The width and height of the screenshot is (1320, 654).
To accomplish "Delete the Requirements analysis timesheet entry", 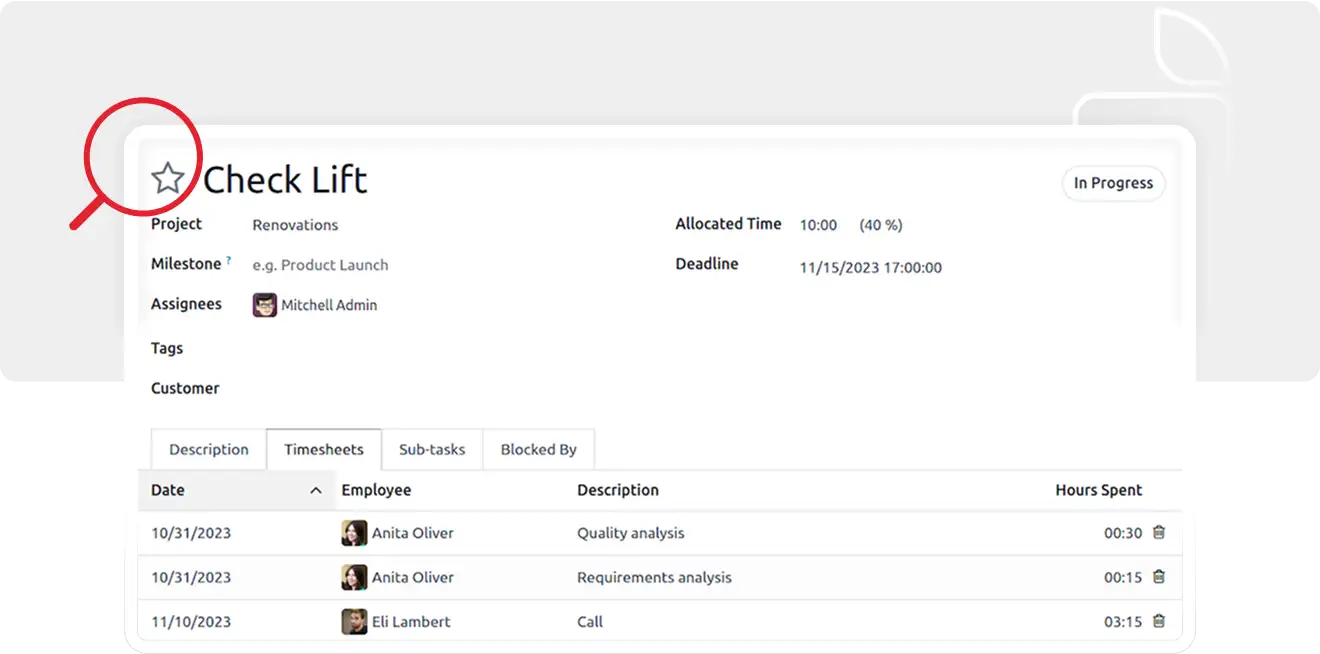I will pyautogui.click(x=1159, y=577).
